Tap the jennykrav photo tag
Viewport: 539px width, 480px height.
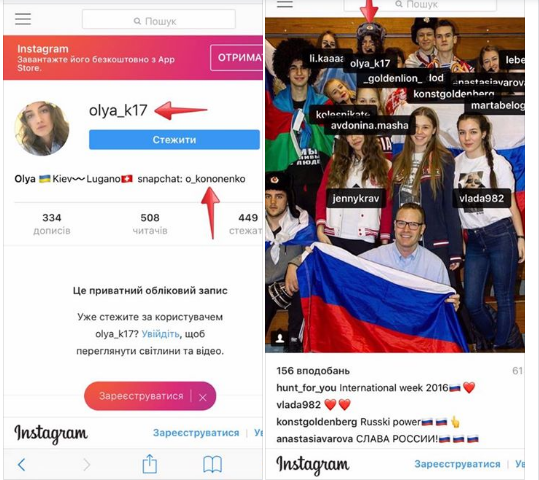pos(356,198)
